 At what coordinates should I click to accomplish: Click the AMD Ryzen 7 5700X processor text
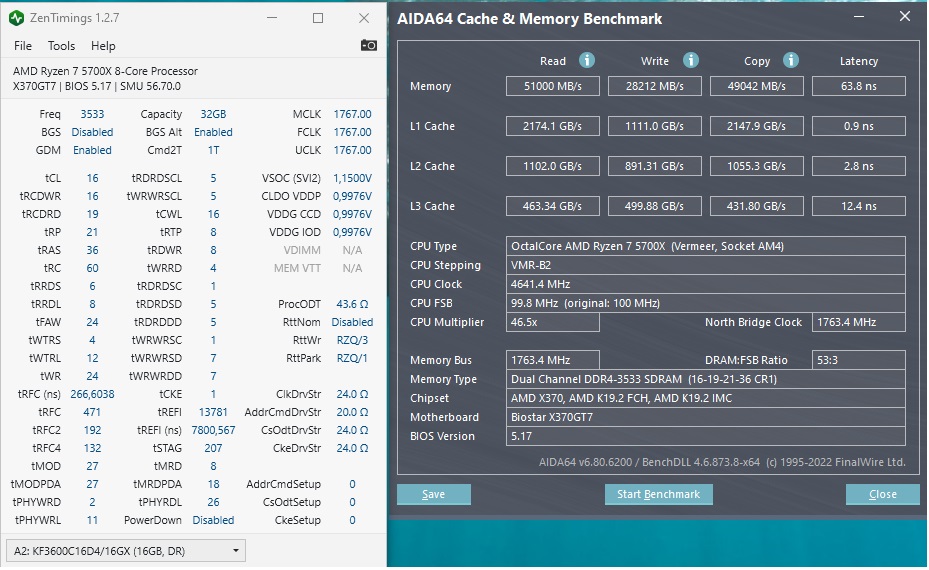(105, 71)
